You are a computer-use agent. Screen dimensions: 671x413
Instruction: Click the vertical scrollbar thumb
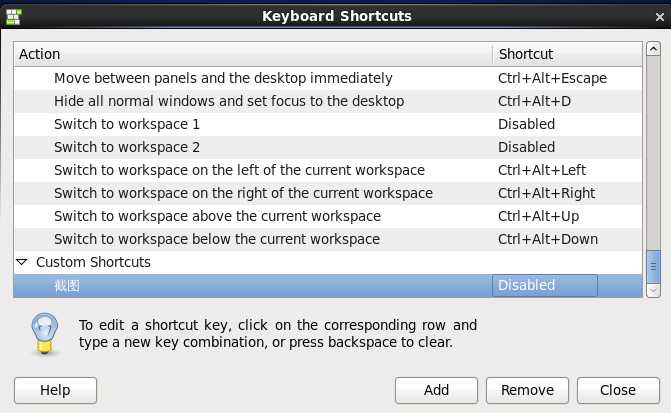point(653,265)
